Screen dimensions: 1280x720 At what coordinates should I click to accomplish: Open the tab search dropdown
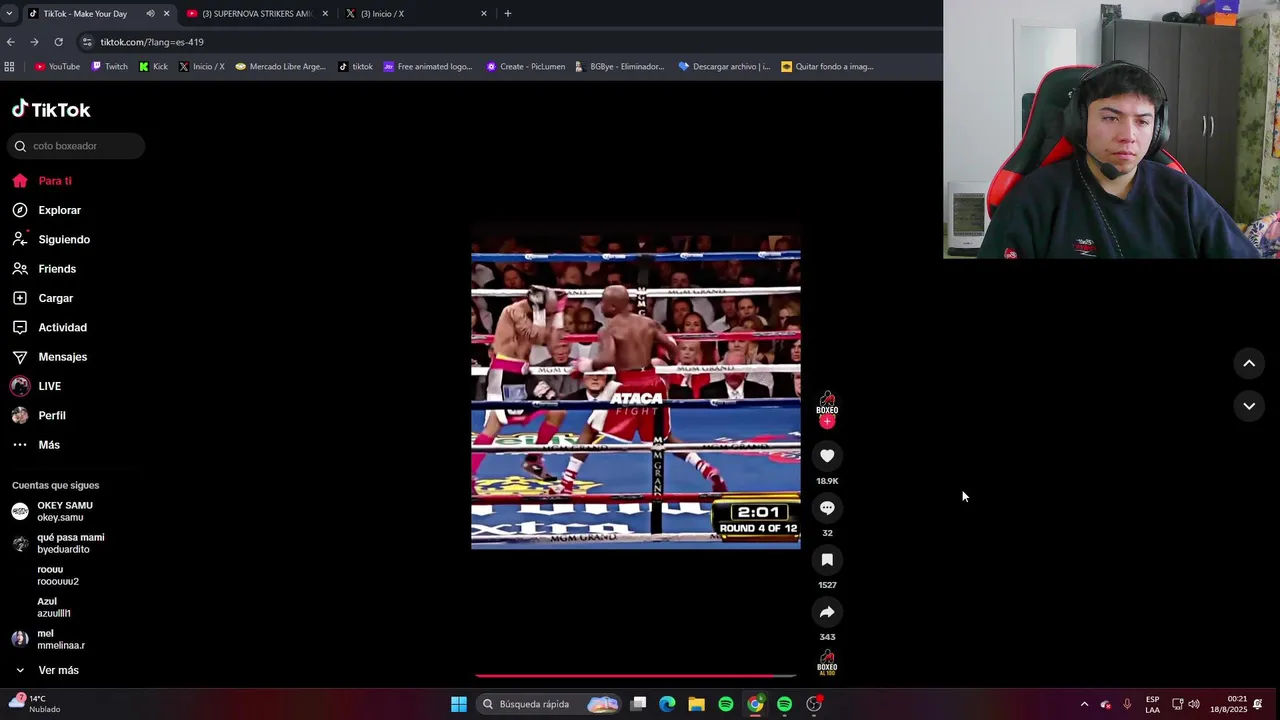tap(9, 14)
